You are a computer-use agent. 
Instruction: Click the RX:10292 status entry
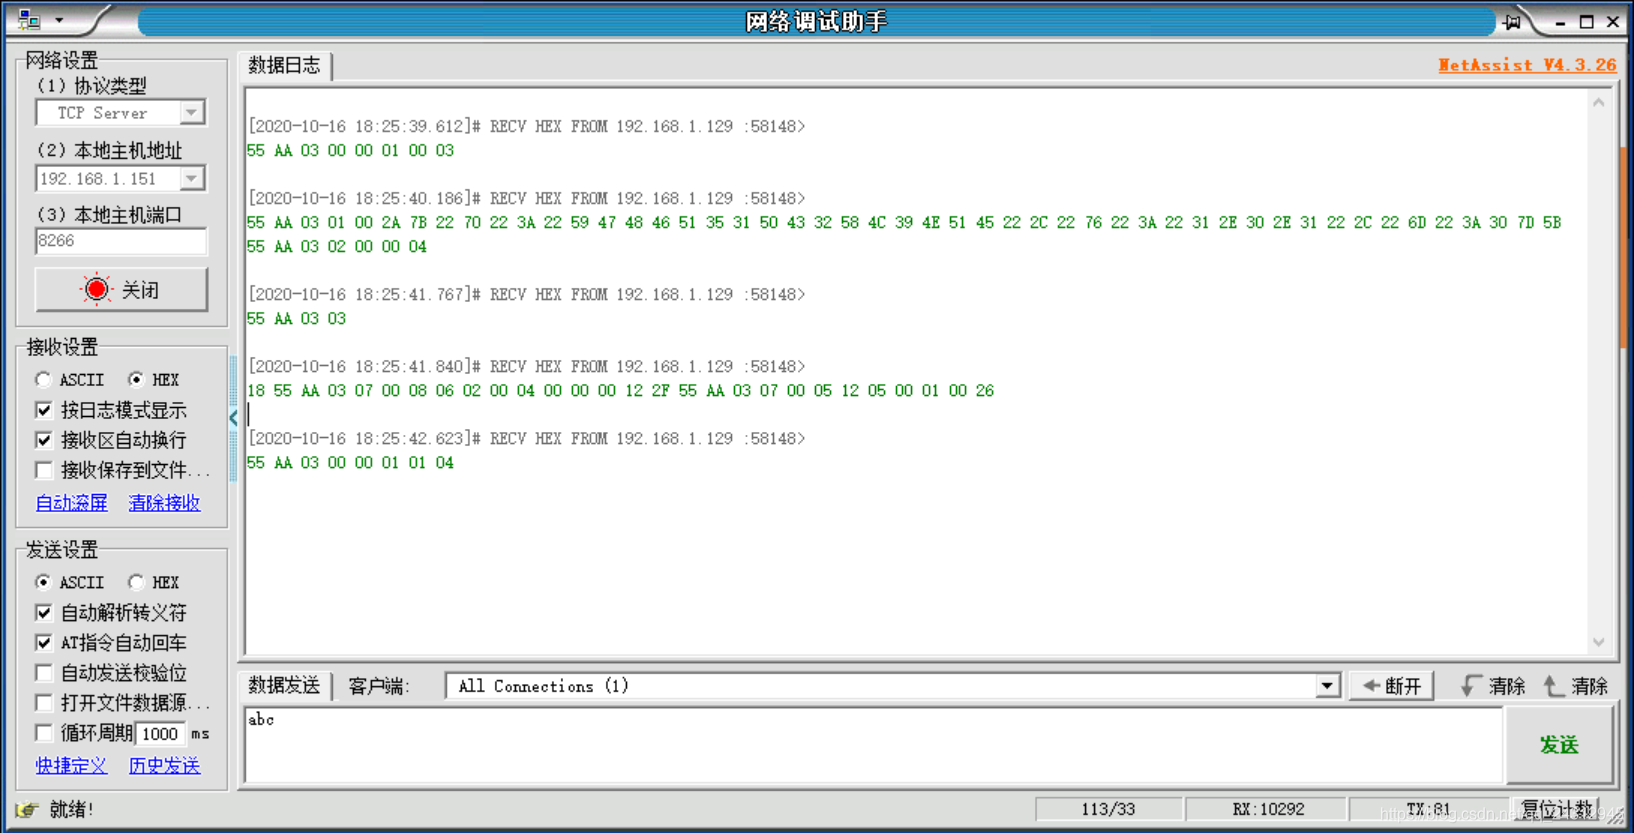(1268, 809)
